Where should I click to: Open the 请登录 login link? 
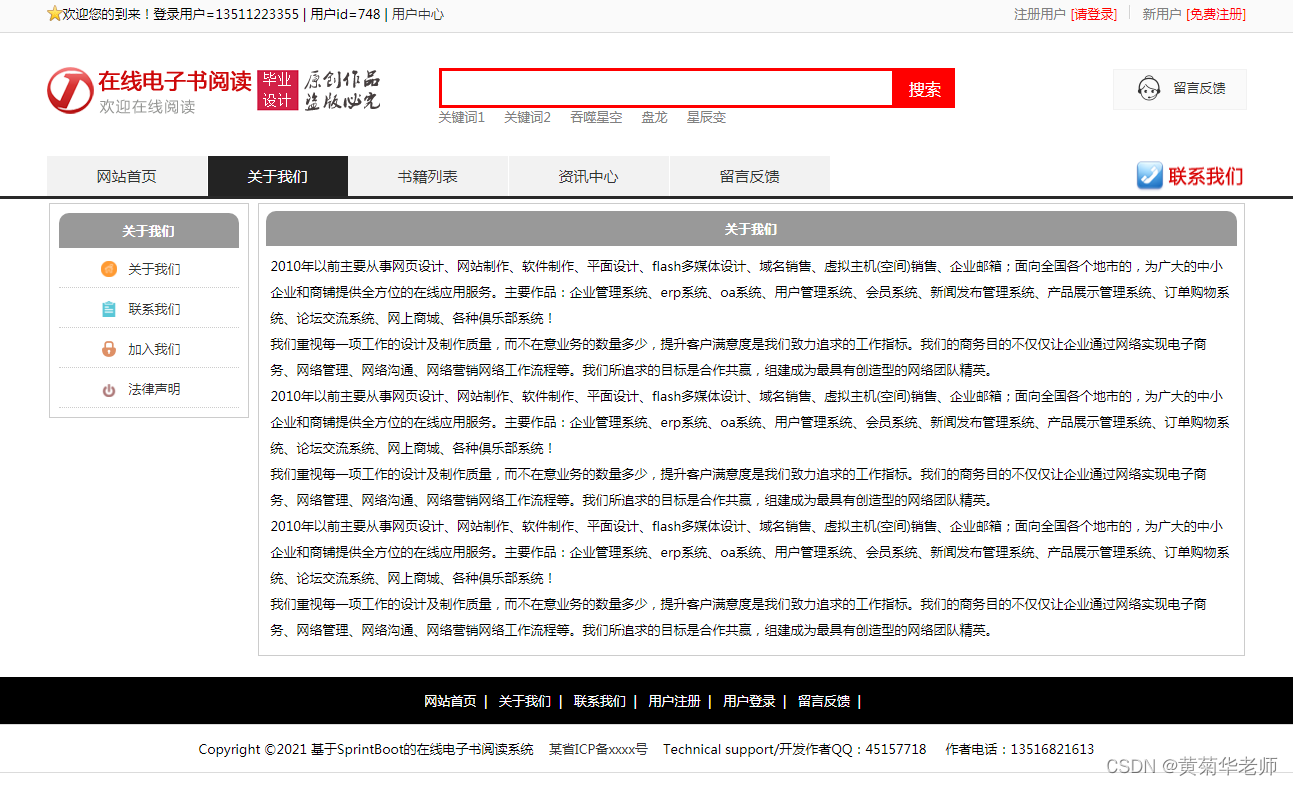1093,15
